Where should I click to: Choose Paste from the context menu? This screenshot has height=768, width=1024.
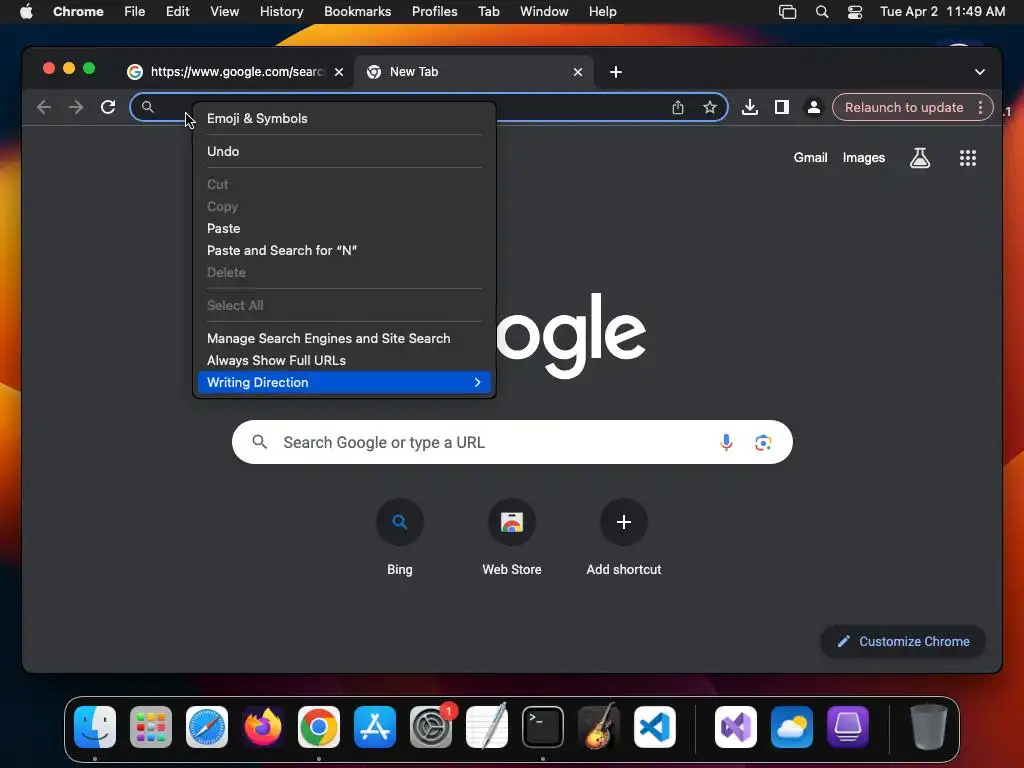pyautogui.click(x=344, y=229)
